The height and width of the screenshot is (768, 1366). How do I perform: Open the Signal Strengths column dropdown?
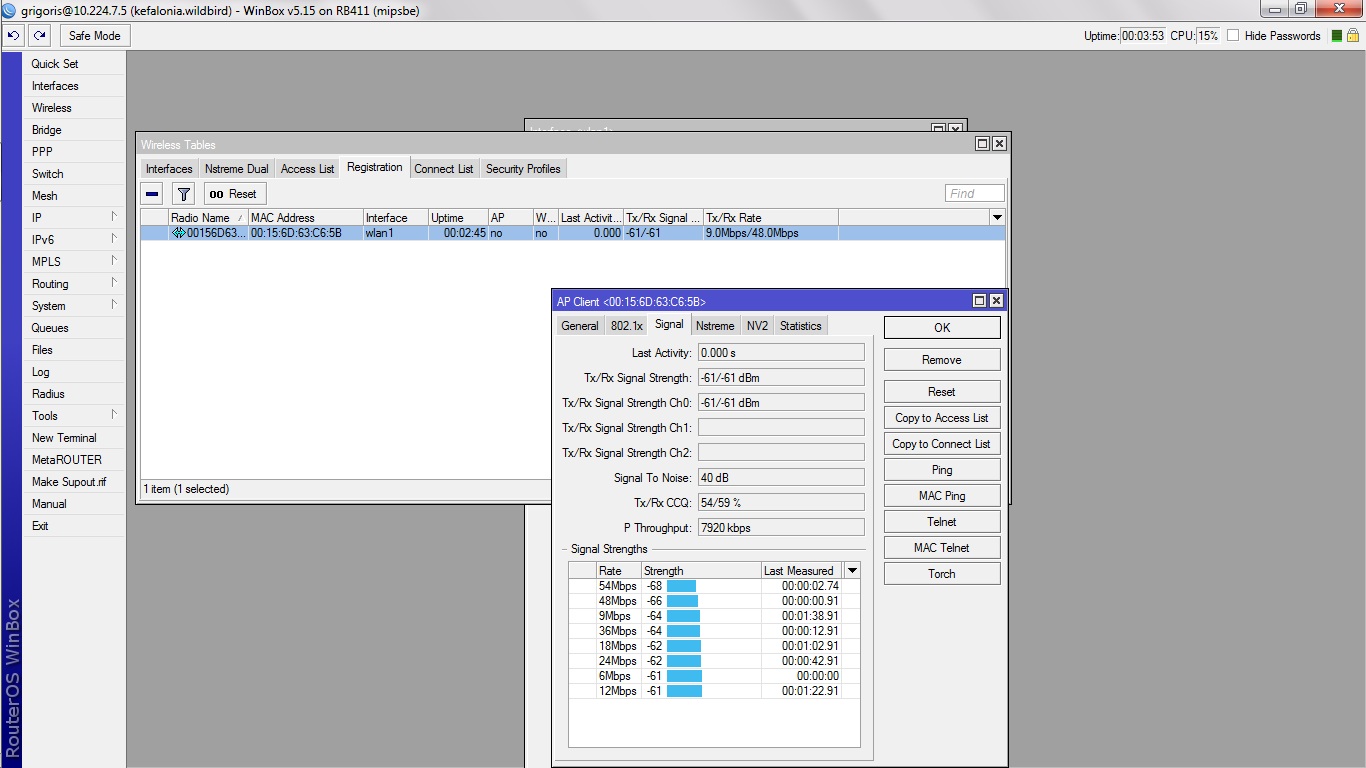(x=852, y=570)
